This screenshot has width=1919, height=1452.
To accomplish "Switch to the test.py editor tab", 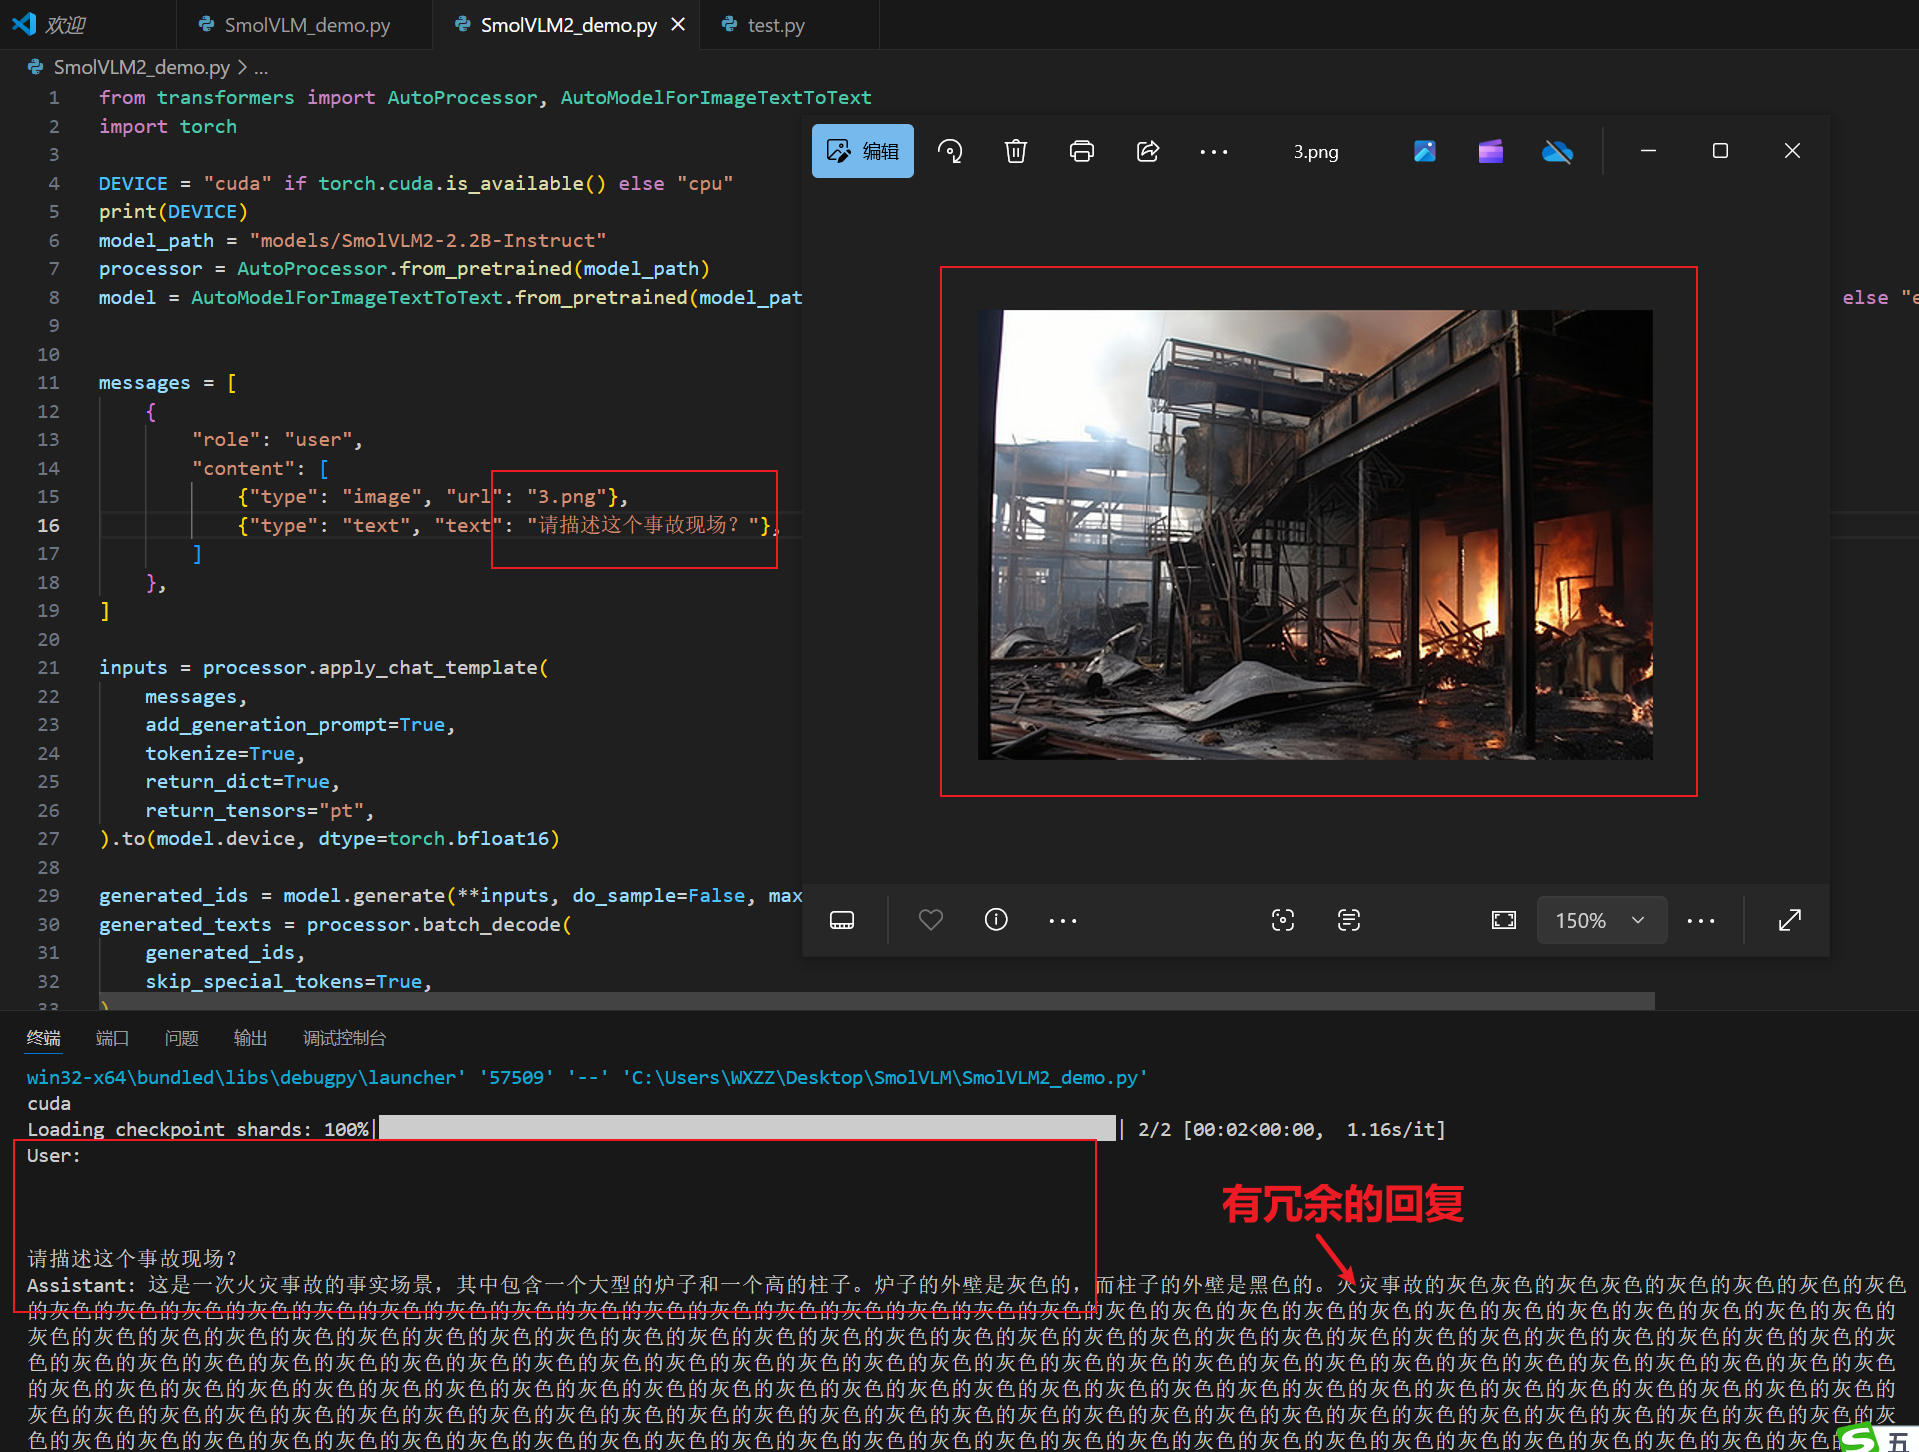I will coord(775,25).
